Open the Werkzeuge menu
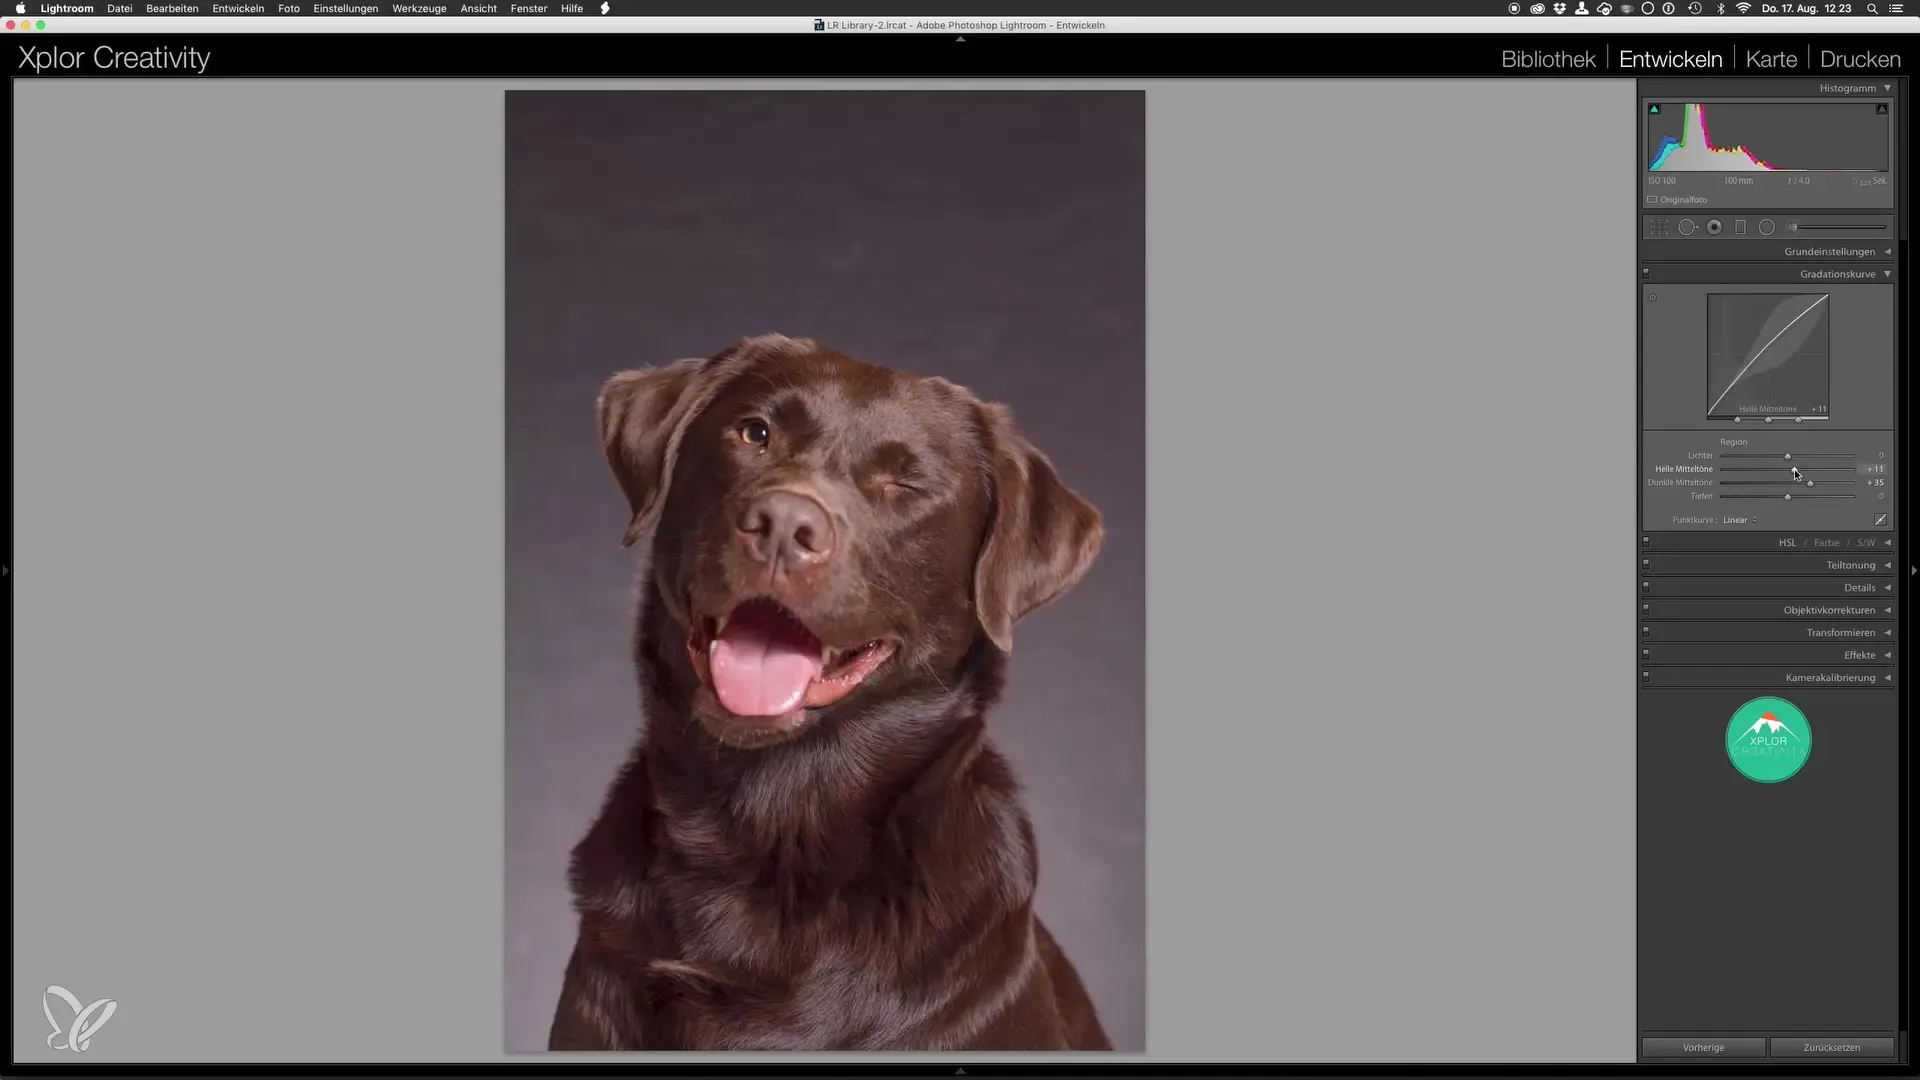This screenshot has height=1080, width=1920. tap(419, 8)
